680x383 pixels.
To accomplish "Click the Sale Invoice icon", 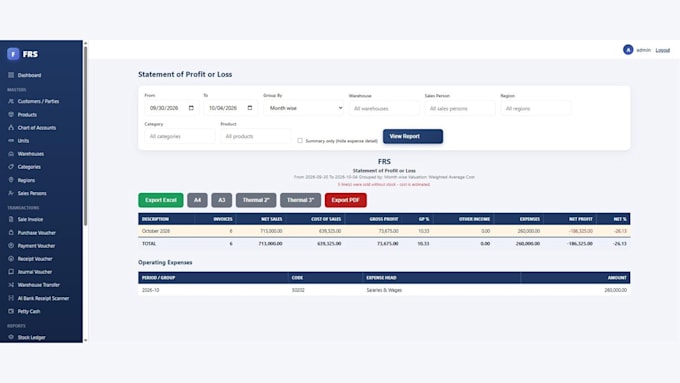I will click(x=11, y=219).
